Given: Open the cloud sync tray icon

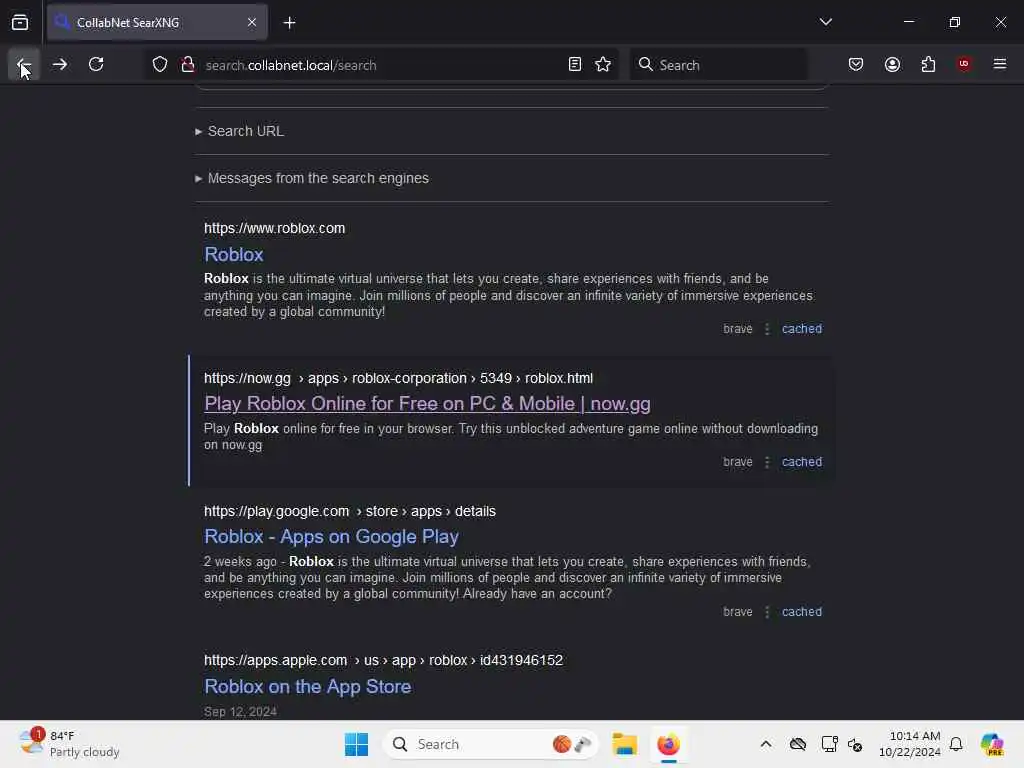Looking at the screenshot, I should tap(797, 744).
